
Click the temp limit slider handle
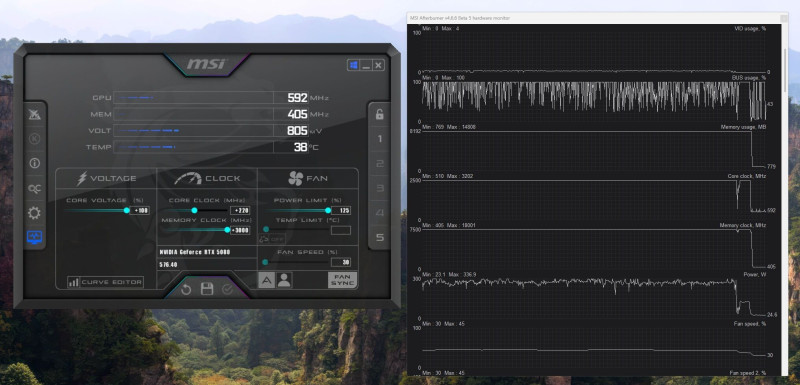266,229
